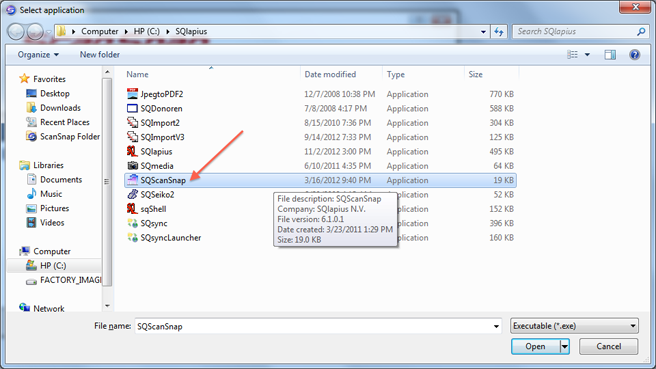The width and height of the screenshot is (656, 369).
Task: Open the Help button icon
Action: (634, 54)
